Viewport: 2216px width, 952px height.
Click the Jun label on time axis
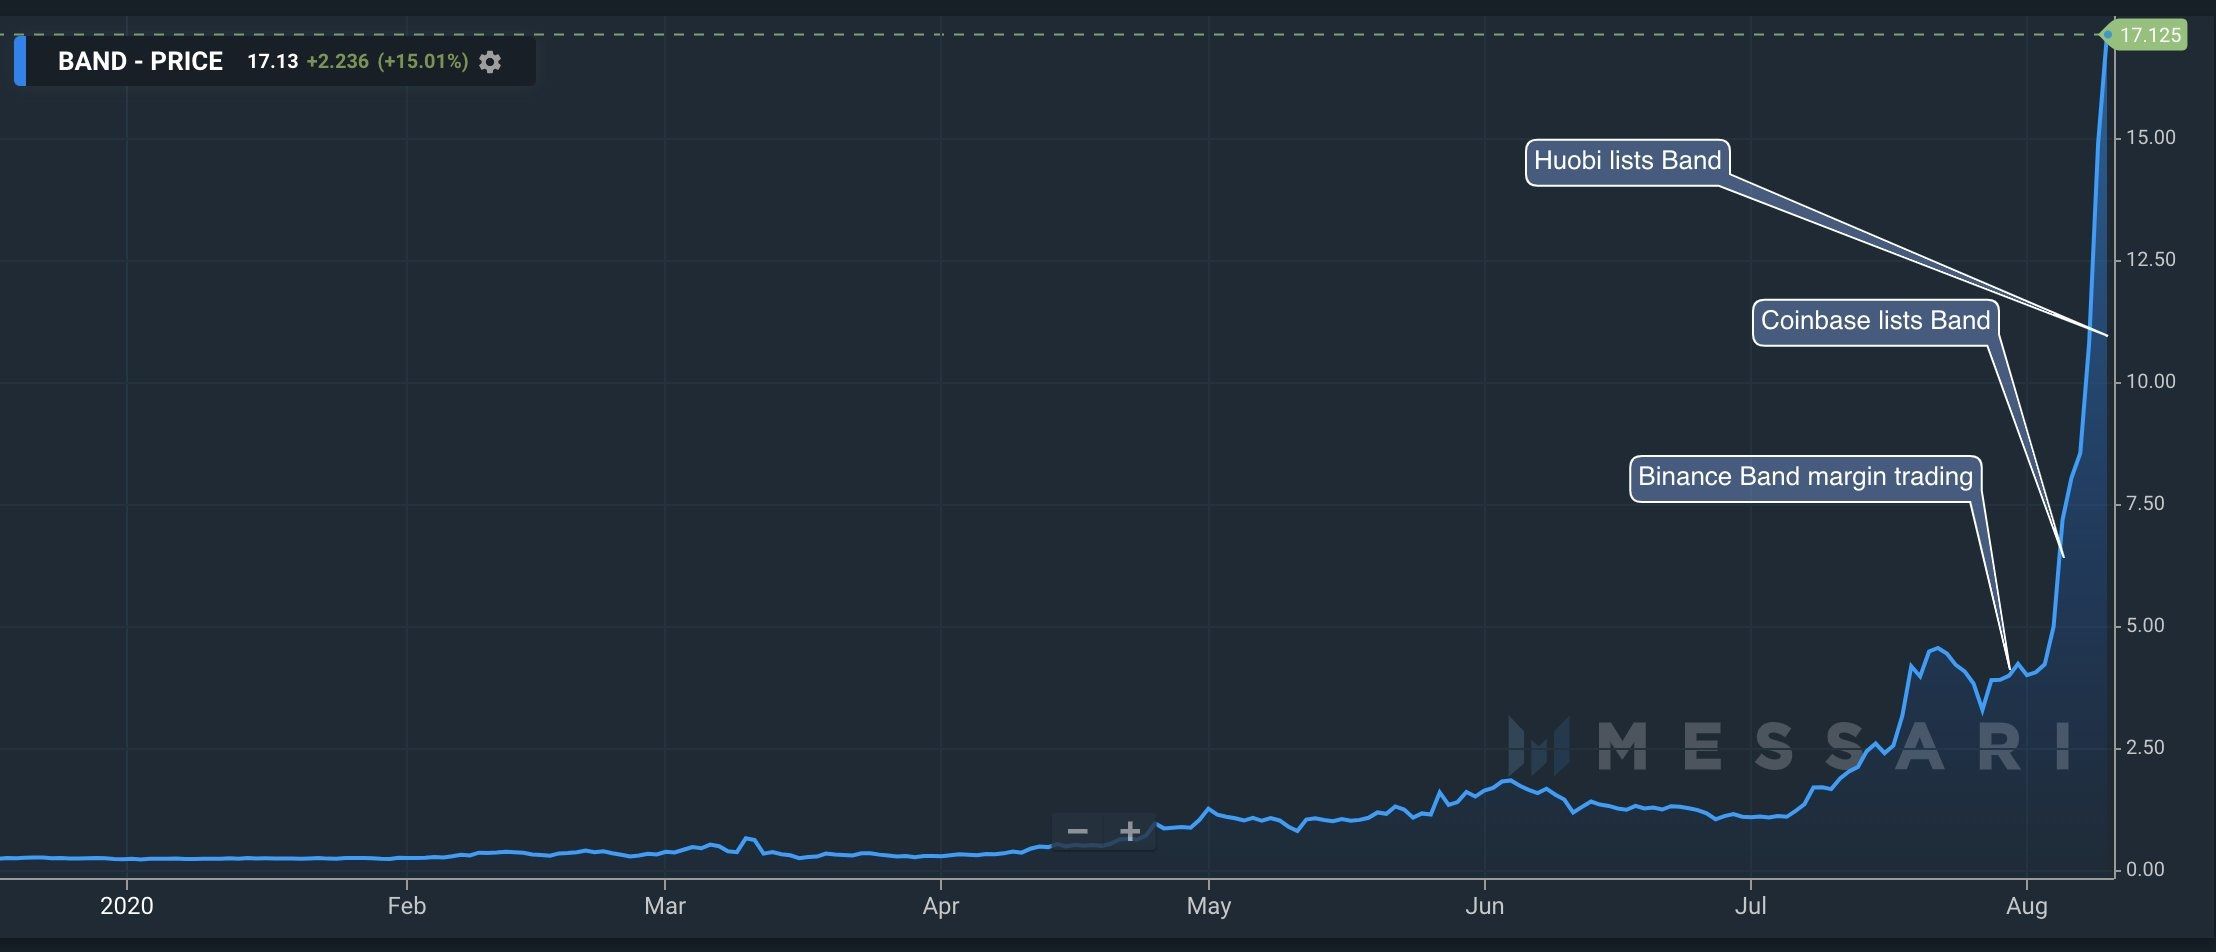coord(1484,906)
